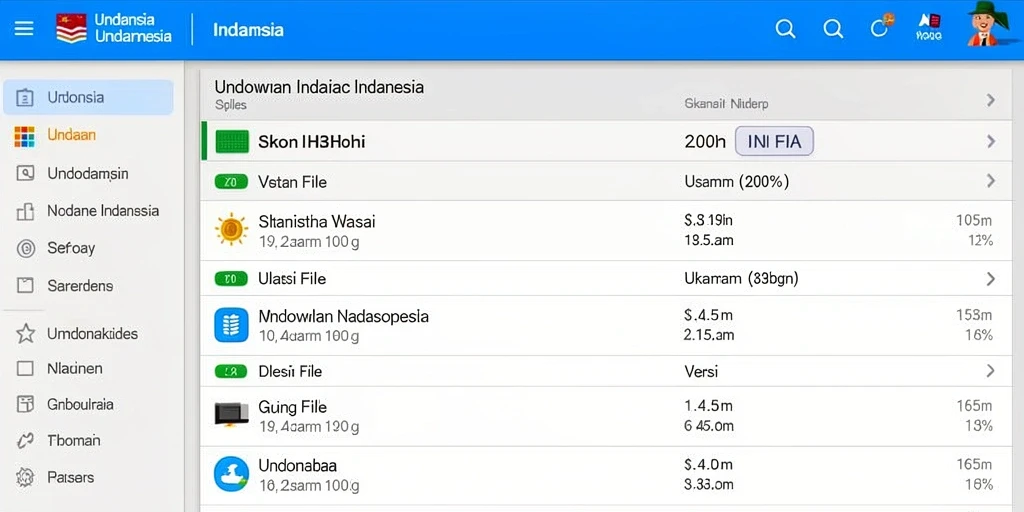Image resolution: width=1024 pixels, height=512 pixels.
Task: Expand the Vstan File row chevron
Action: coord(991,181)
